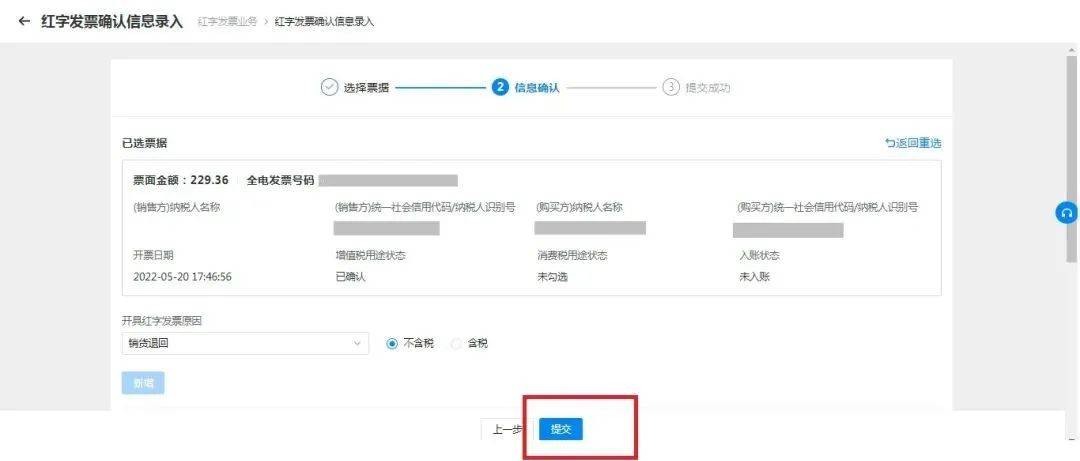Click the 全电发票号码 grayed number field
Screen dimensions: 1080x461
pos(388,181)
